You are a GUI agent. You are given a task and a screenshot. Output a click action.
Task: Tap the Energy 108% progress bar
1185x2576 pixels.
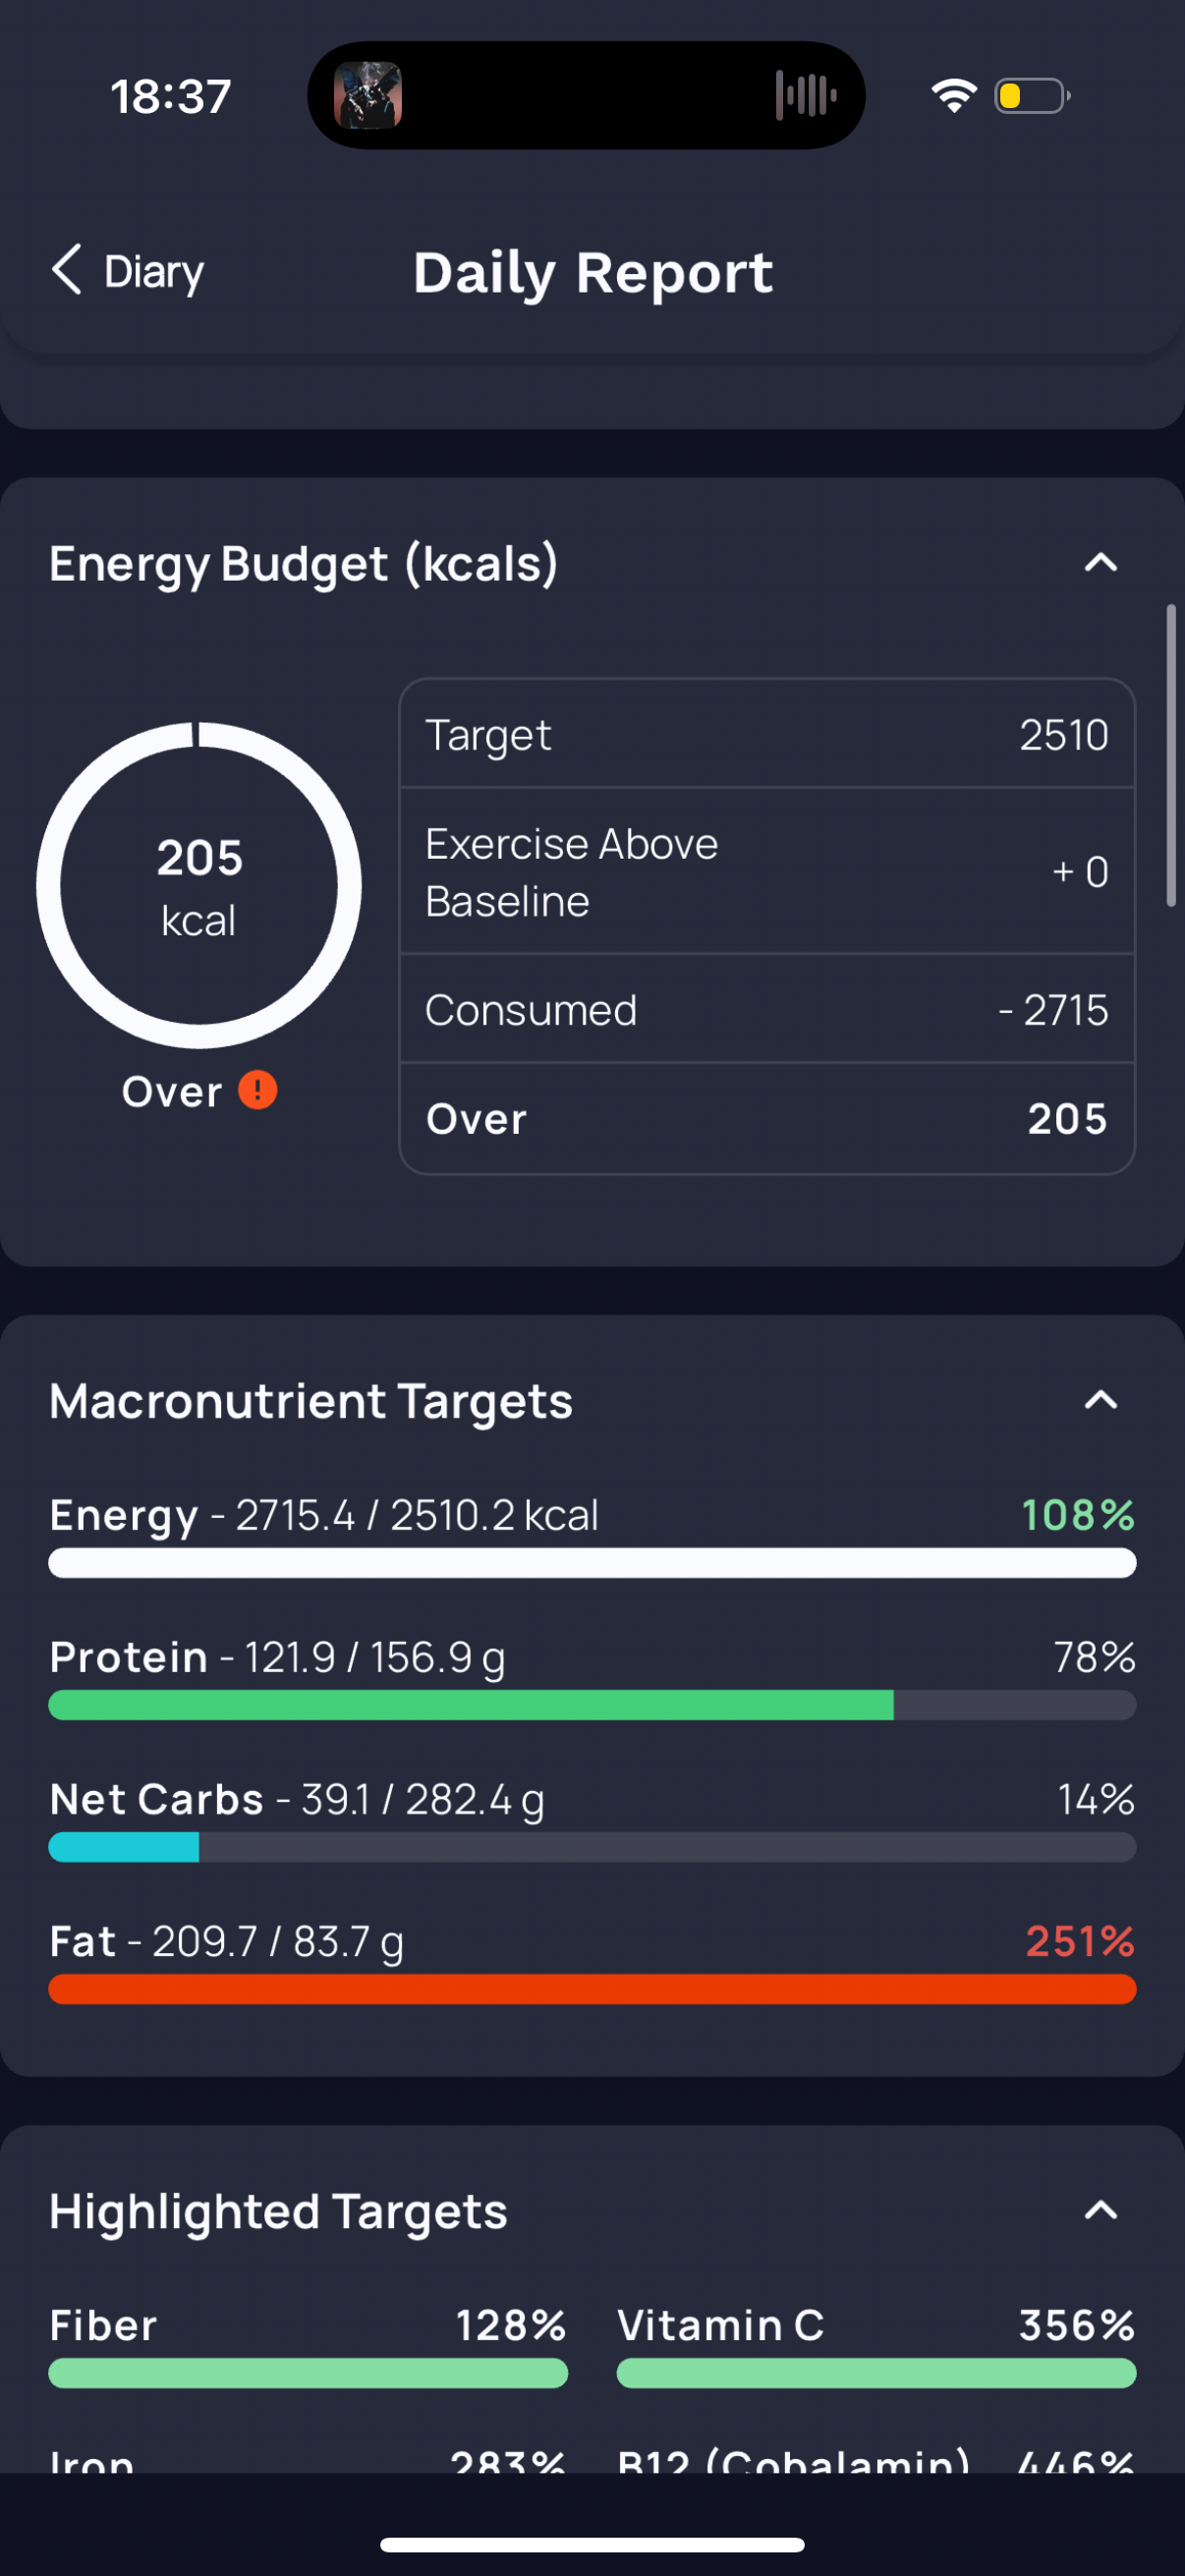click(x=592, y=1563)
